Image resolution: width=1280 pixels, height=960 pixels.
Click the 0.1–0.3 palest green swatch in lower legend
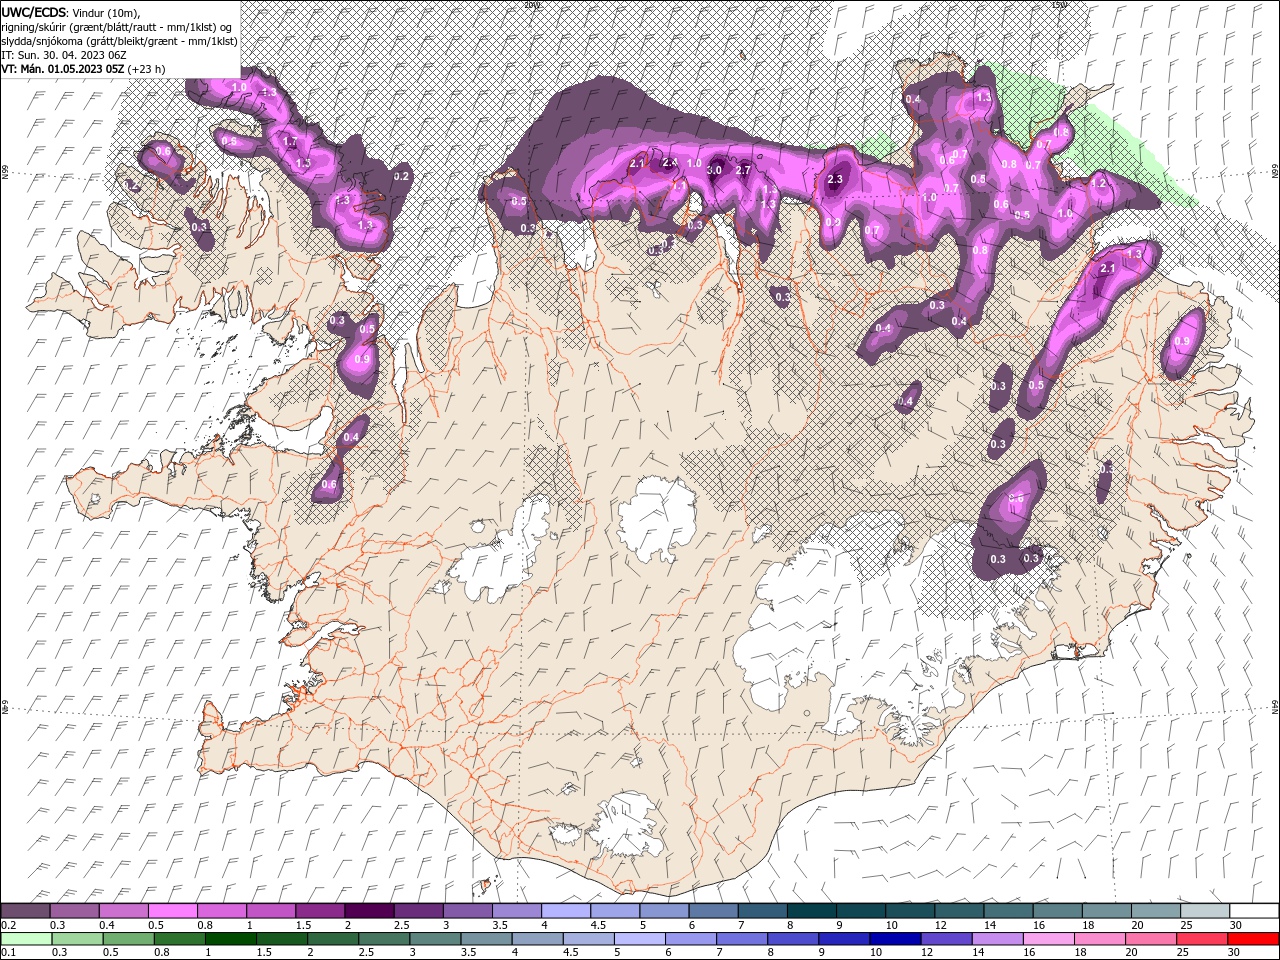pos(25,939)
